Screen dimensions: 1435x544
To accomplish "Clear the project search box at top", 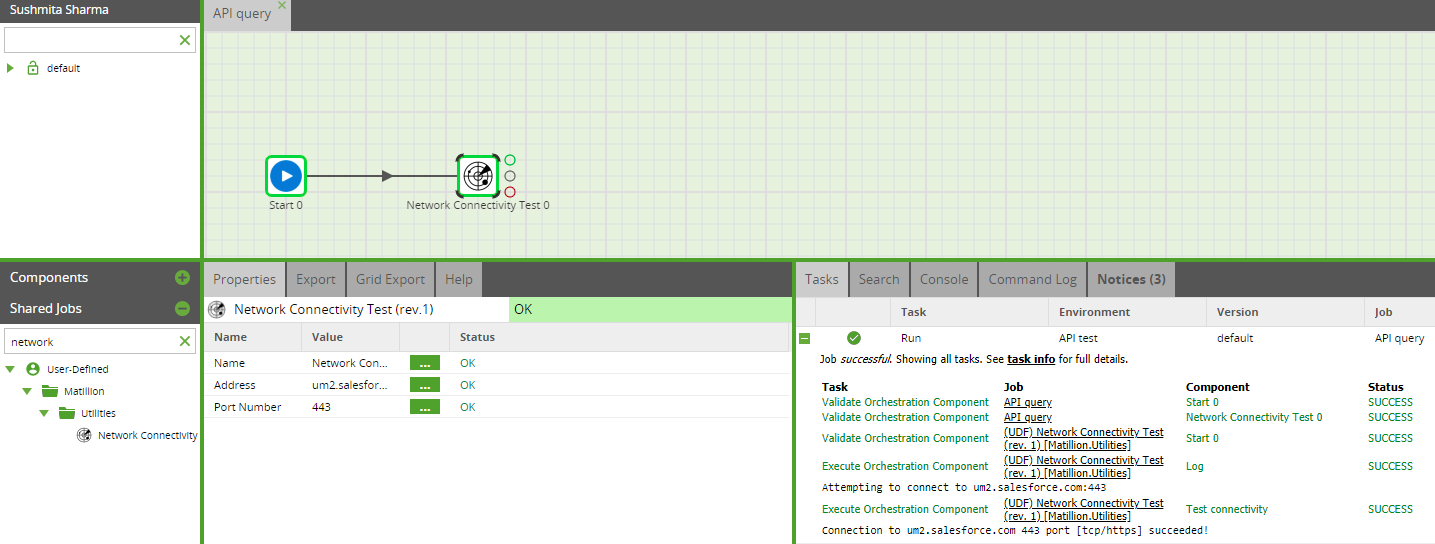I will (x=185, y=40).
